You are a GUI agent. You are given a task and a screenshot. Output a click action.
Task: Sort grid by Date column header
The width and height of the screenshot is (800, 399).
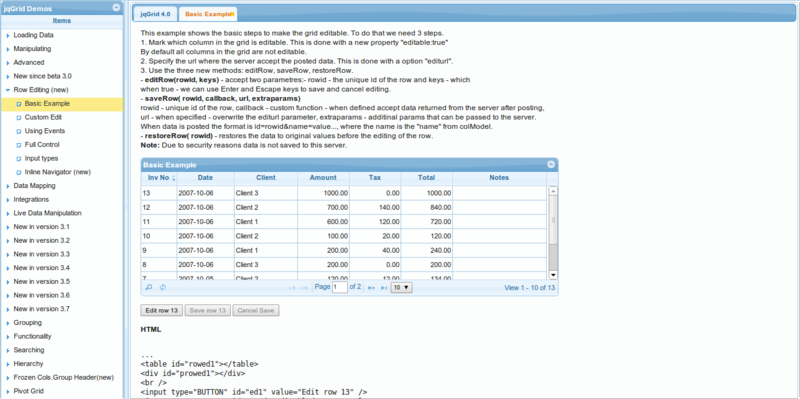pyautogui.click(x=205, y=178)
